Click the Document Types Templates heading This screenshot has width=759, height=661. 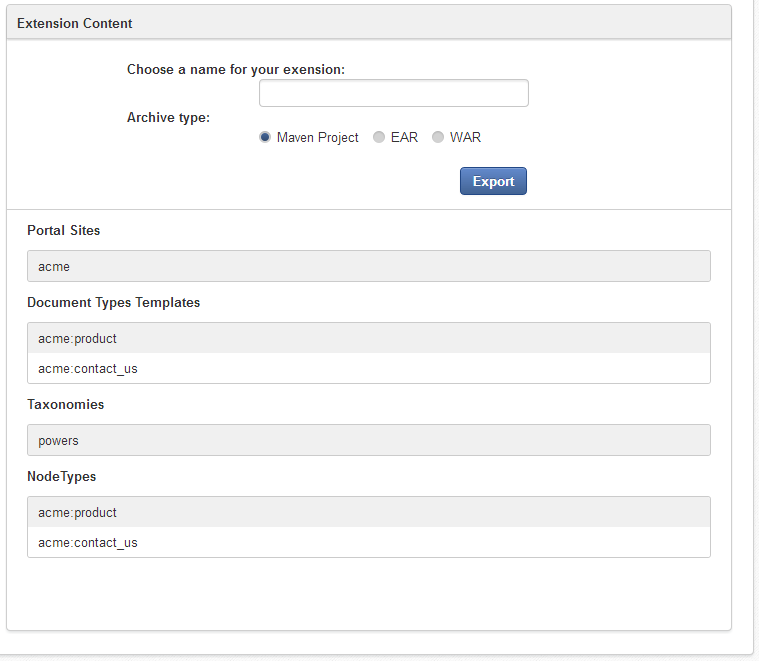[113, 302]
